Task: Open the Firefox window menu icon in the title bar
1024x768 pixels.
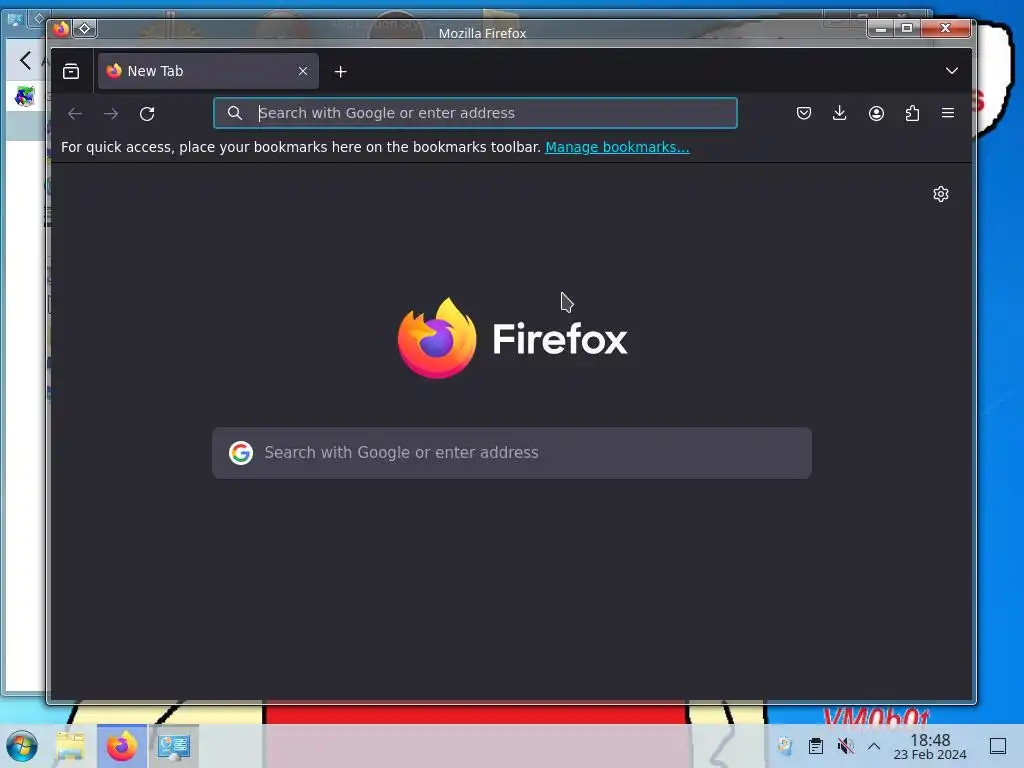Action: point(61,29)
